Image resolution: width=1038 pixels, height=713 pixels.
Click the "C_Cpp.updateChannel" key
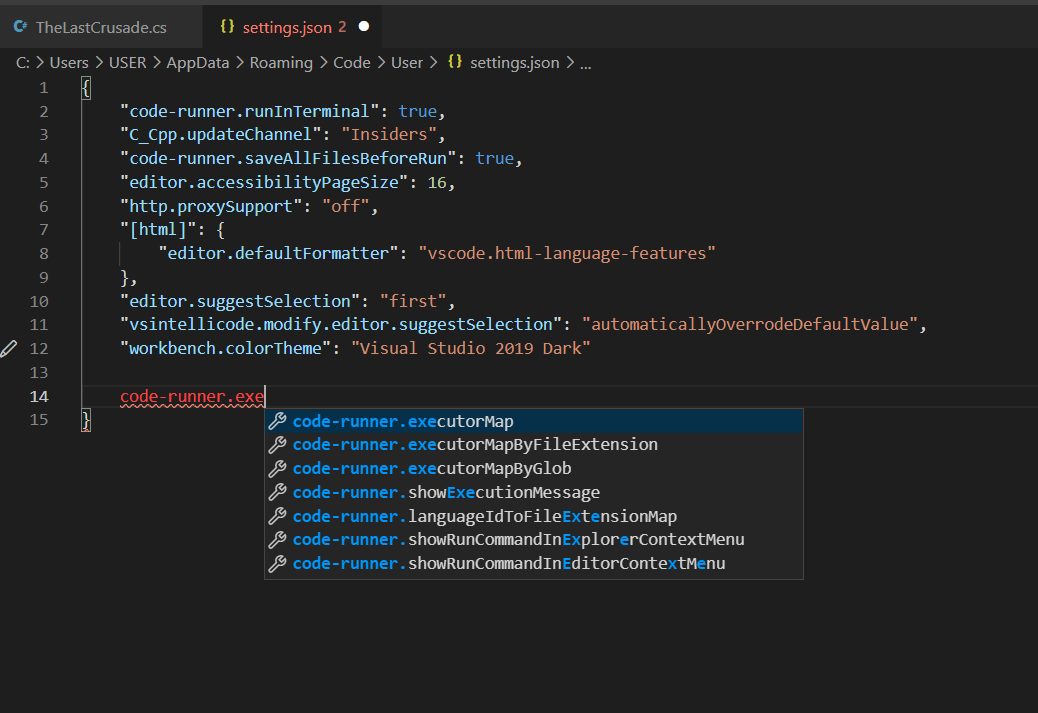(220, 134)
